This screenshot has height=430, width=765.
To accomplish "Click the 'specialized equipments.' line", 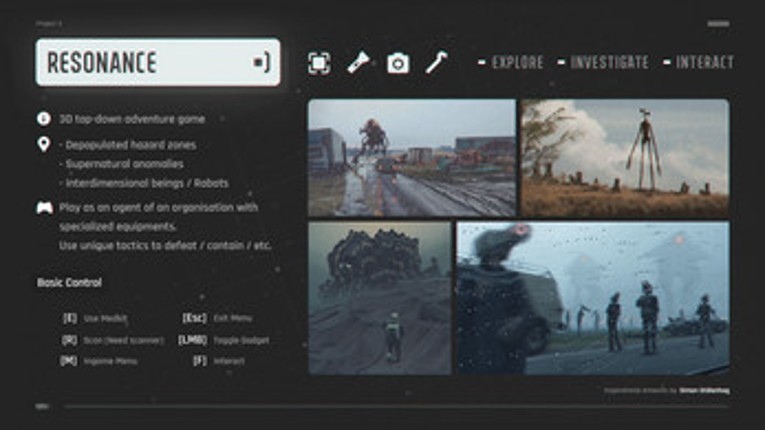I will (118, 226).
